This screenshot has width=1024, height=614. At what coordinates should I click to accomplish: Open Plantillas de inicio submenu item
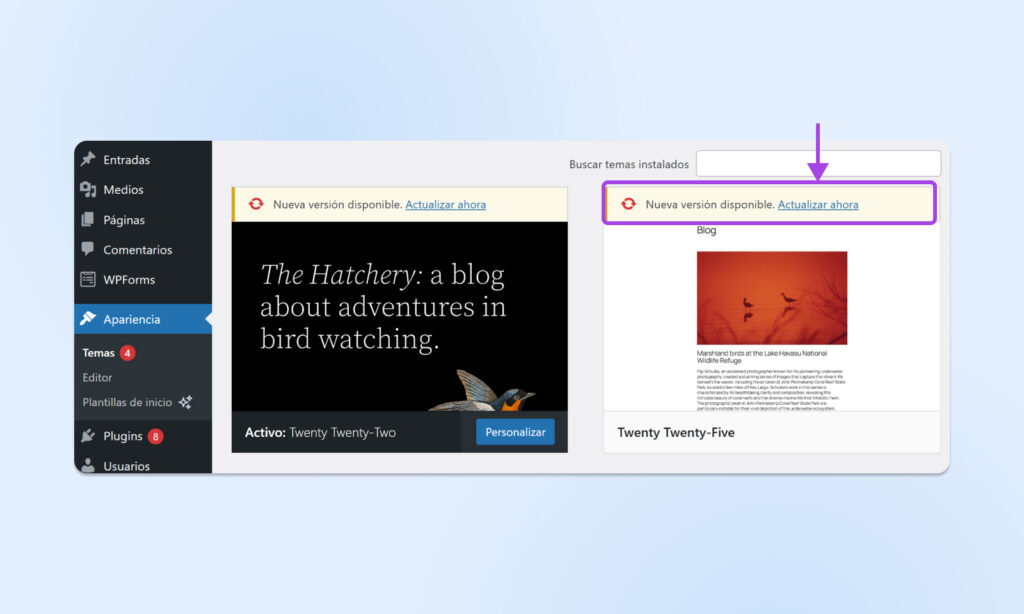[x=127, y=402]
